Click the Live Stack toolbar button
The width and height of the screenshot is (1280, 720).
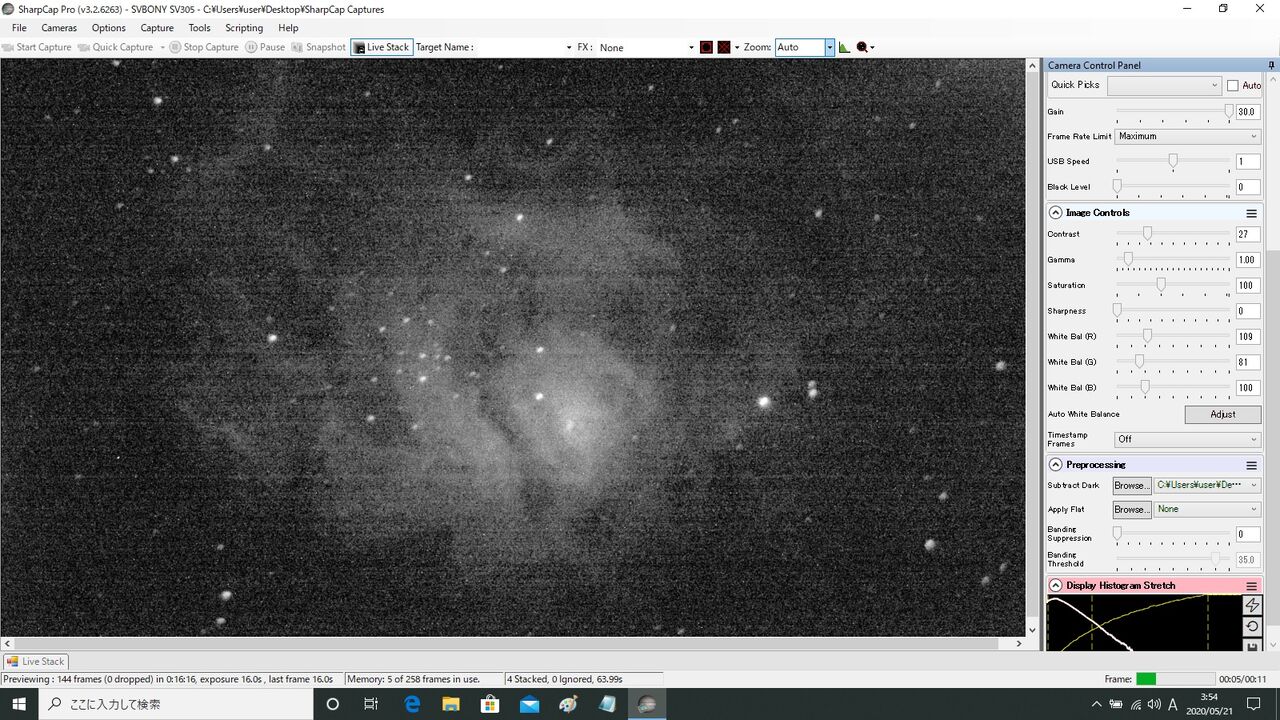[x=381, y=47]
